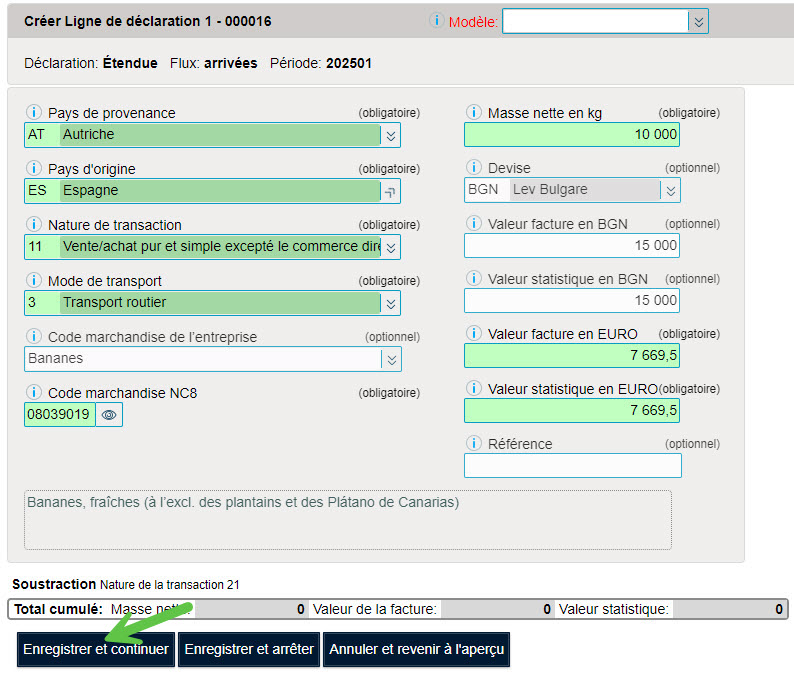Expand Nature de transaction dropdown arrow
This screenshot has width=794, height=676.
pyautogui.click(x=390, y=247)
